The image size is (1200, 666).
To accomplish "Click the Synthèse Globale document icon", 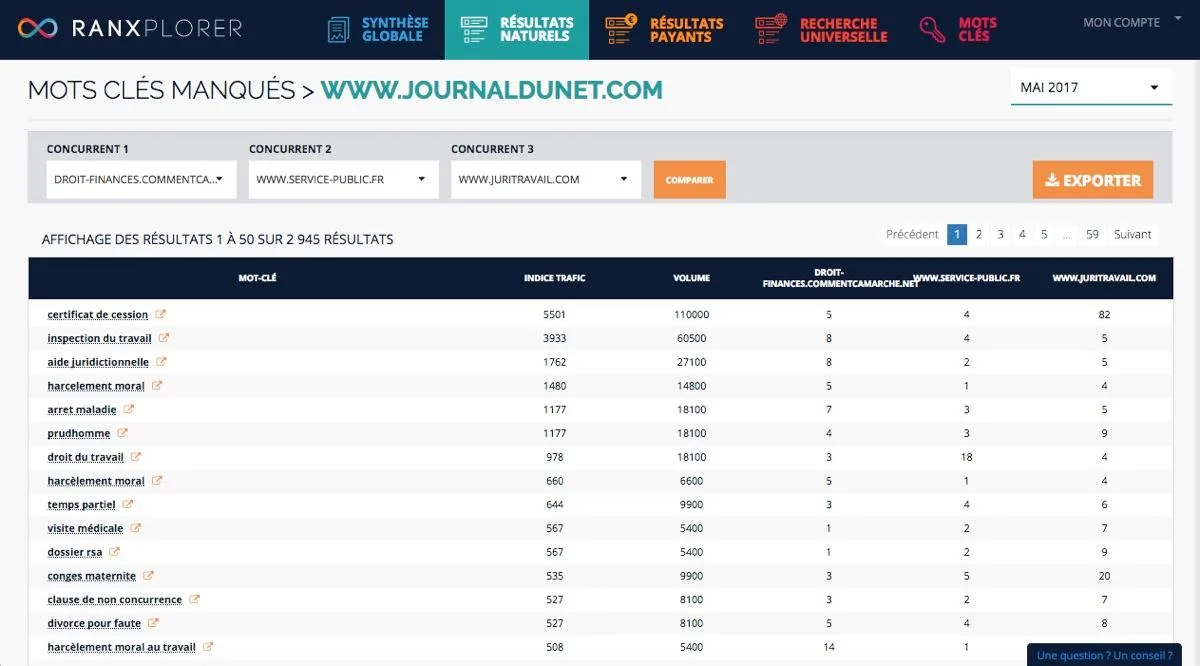I will point(339,29).
